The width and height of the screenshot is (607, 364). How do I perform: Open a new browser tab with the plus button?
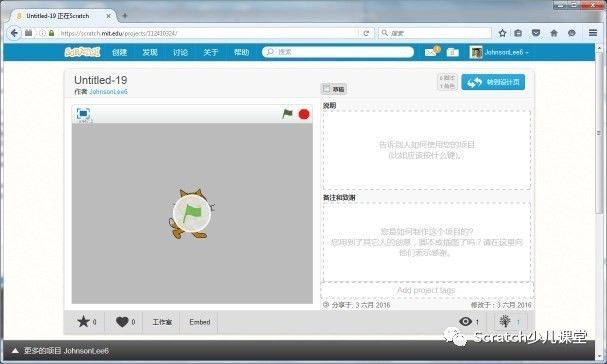click(x=125, y=16)
